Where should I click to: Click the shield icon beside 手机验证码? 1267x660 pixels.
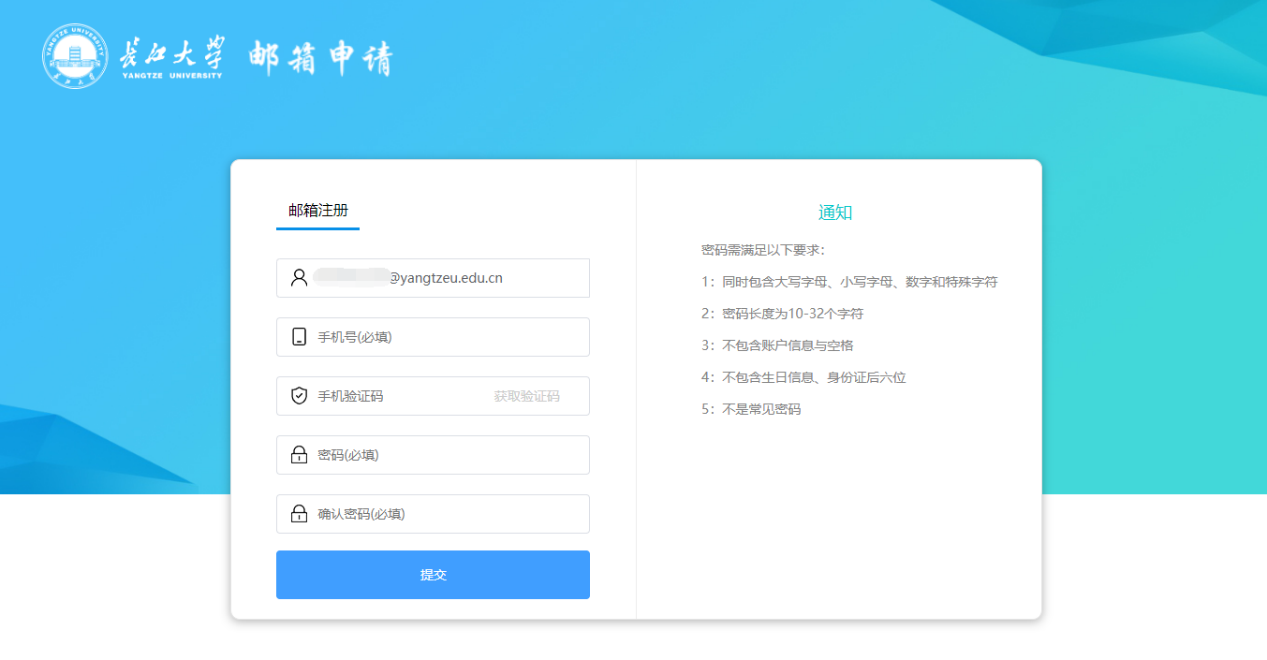click(x=299, y=396)
